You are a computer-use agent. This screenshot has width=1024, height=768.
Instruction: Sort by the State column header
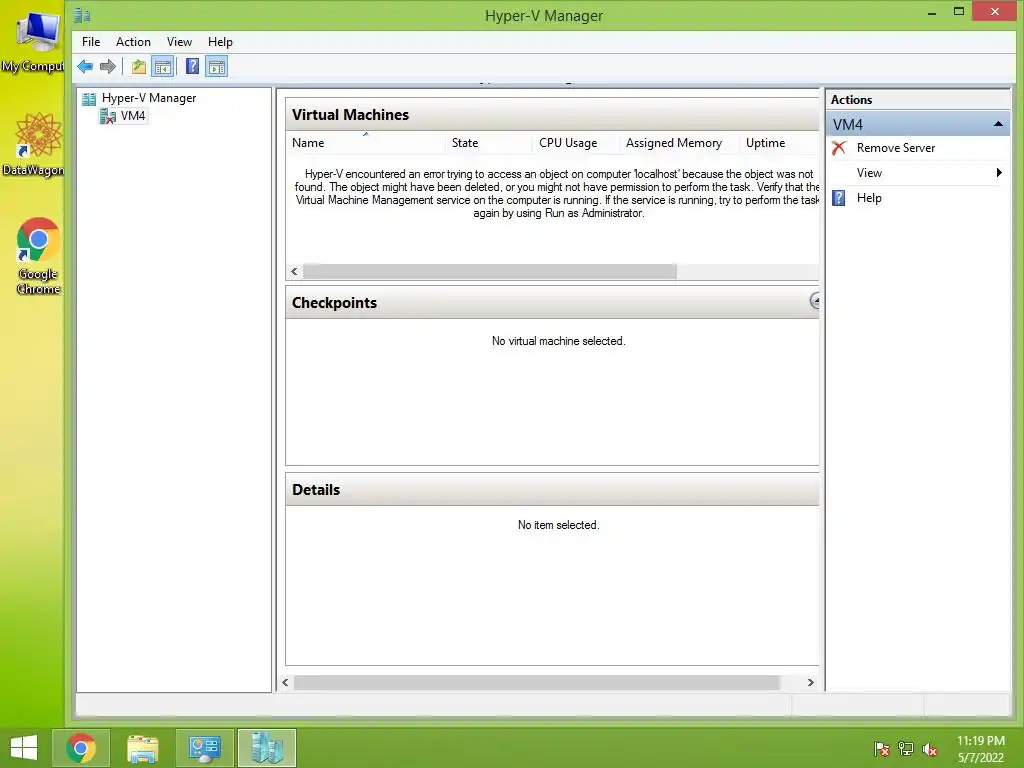489,143
